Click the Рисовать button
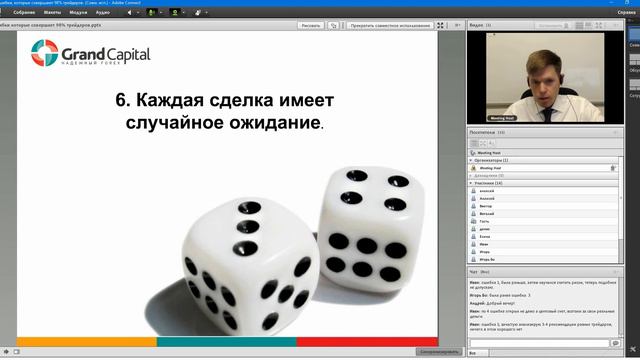 (311, 25)
